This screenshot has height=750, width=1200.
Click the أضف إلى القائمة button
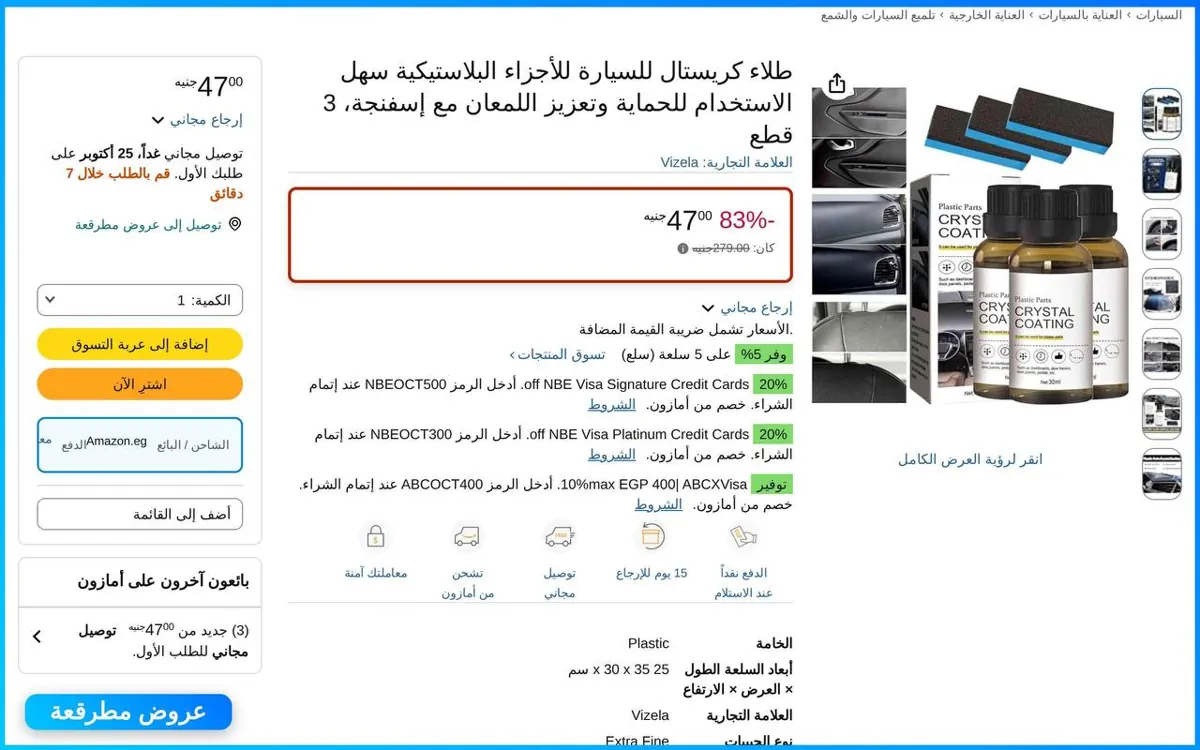140,514
